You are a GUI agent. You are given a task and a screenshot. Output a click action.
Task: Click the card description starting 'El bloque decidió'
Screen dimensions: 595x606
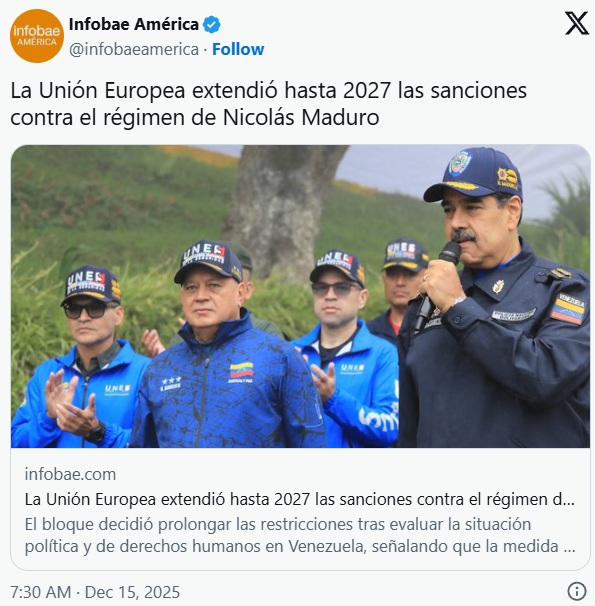[x=300, y=535]
